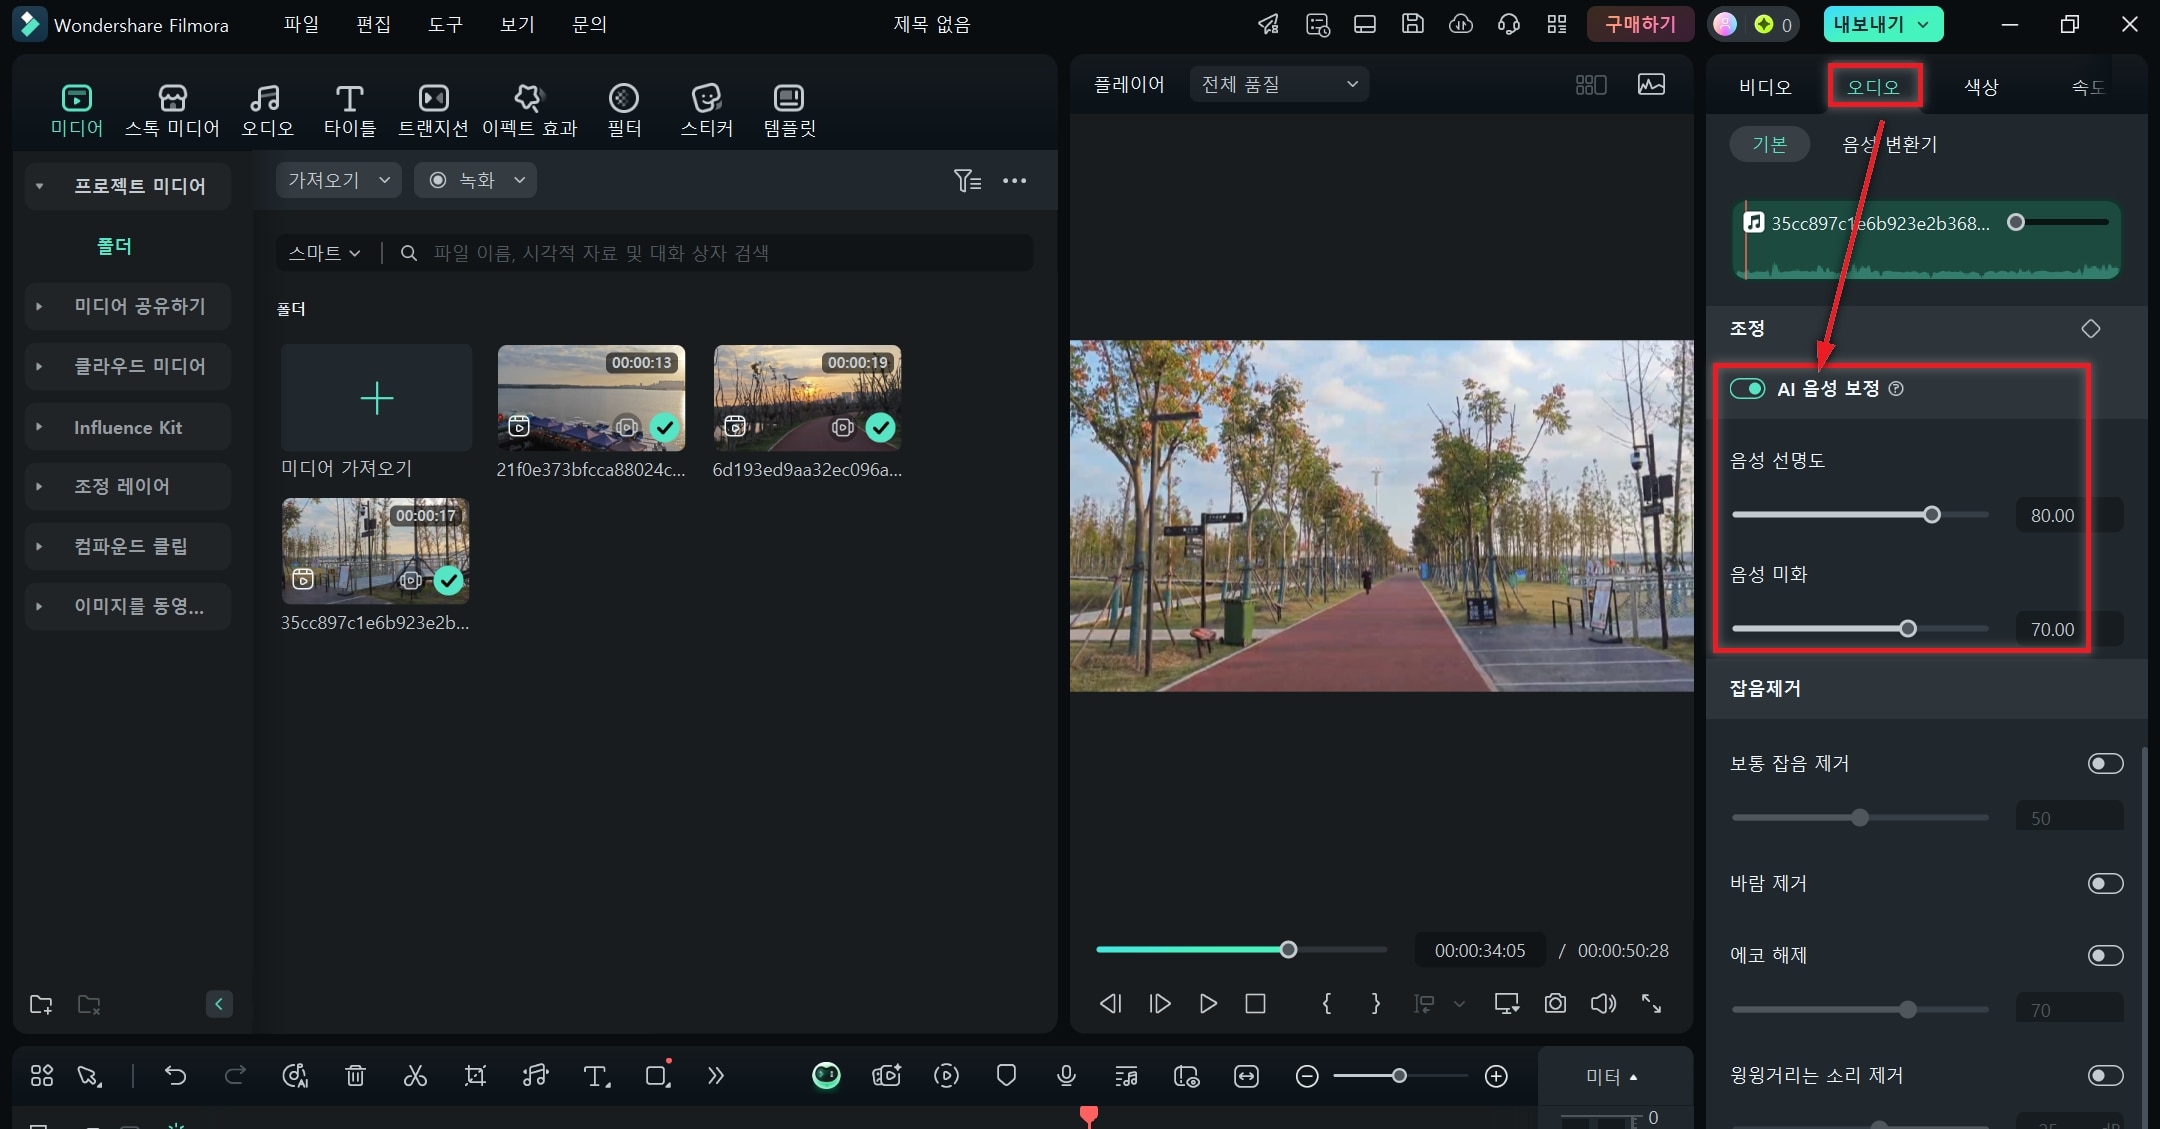Screen dimensions: 2160x1129
Task: Click the AI copilot green face icon
Action: (826, 1076)
